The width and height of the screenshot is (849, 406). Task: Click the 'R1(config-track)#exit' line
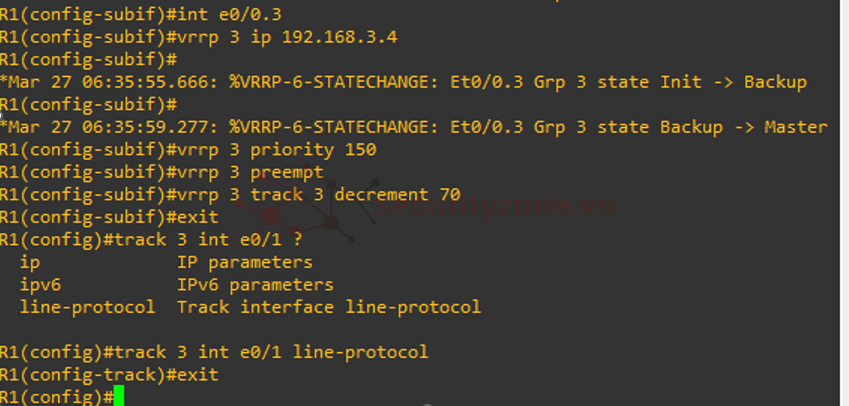pos(109,375)
